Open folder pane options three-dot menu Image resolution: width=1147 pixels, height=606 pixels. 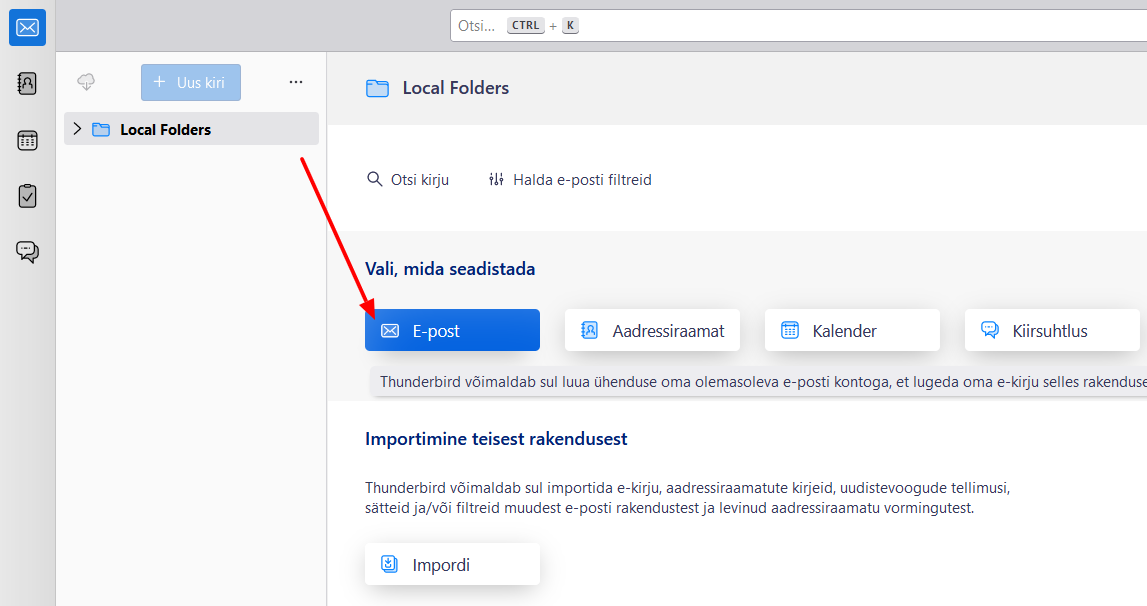click(295, 82)
